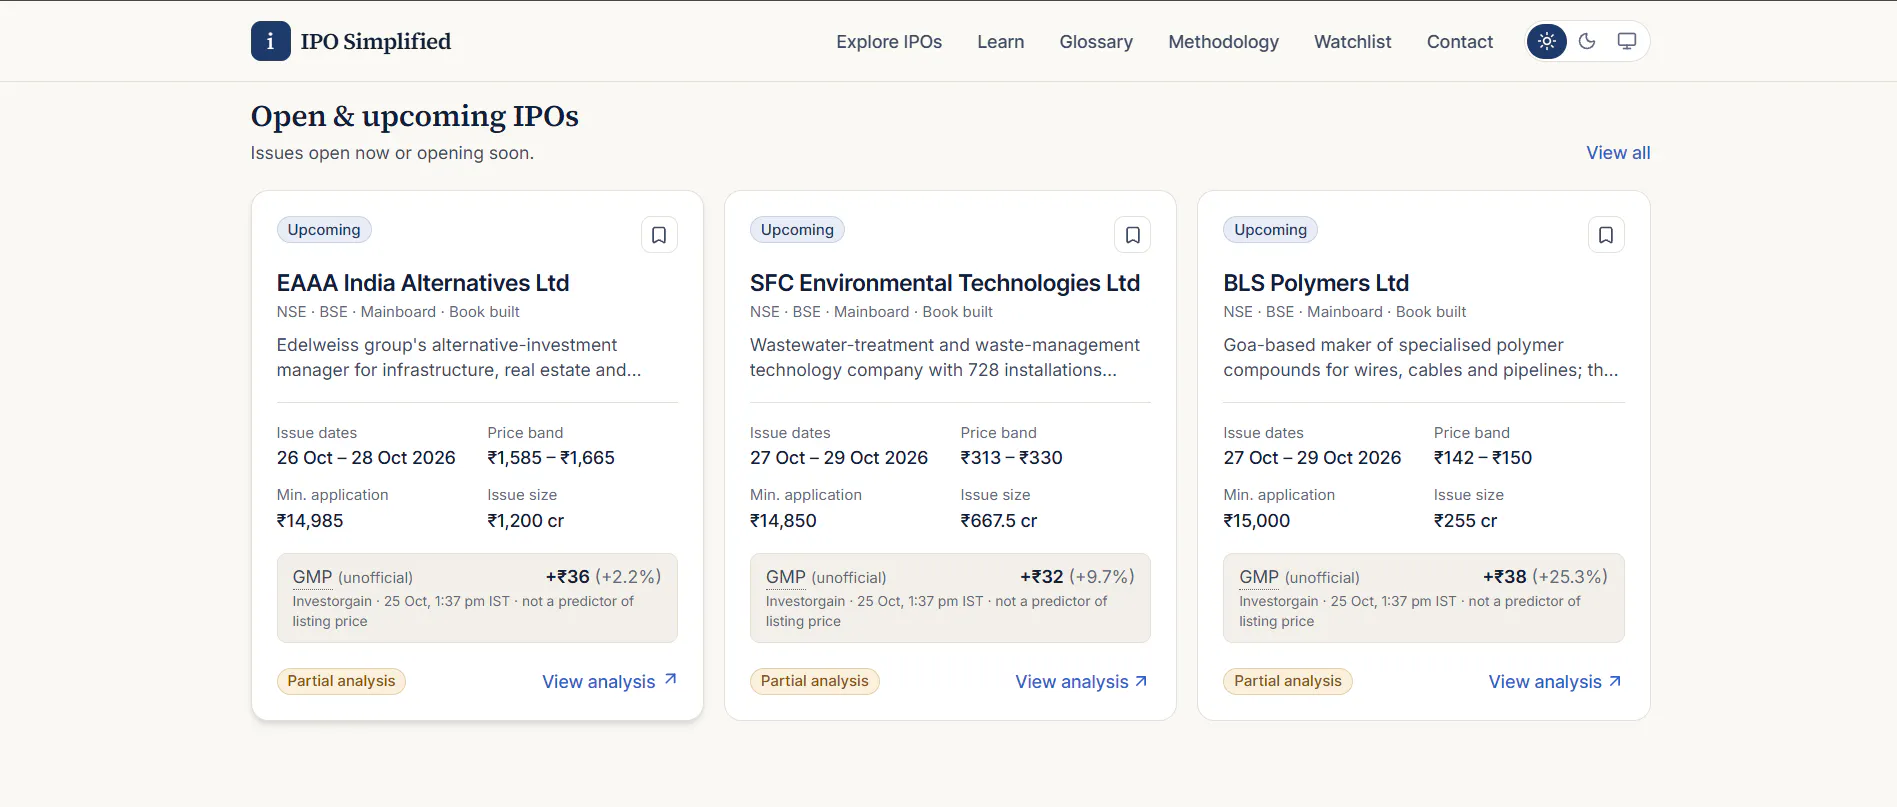Screen dimensions: 1897x807
Task: View analysis for BLS Polymers
Action: (1555, 681)
